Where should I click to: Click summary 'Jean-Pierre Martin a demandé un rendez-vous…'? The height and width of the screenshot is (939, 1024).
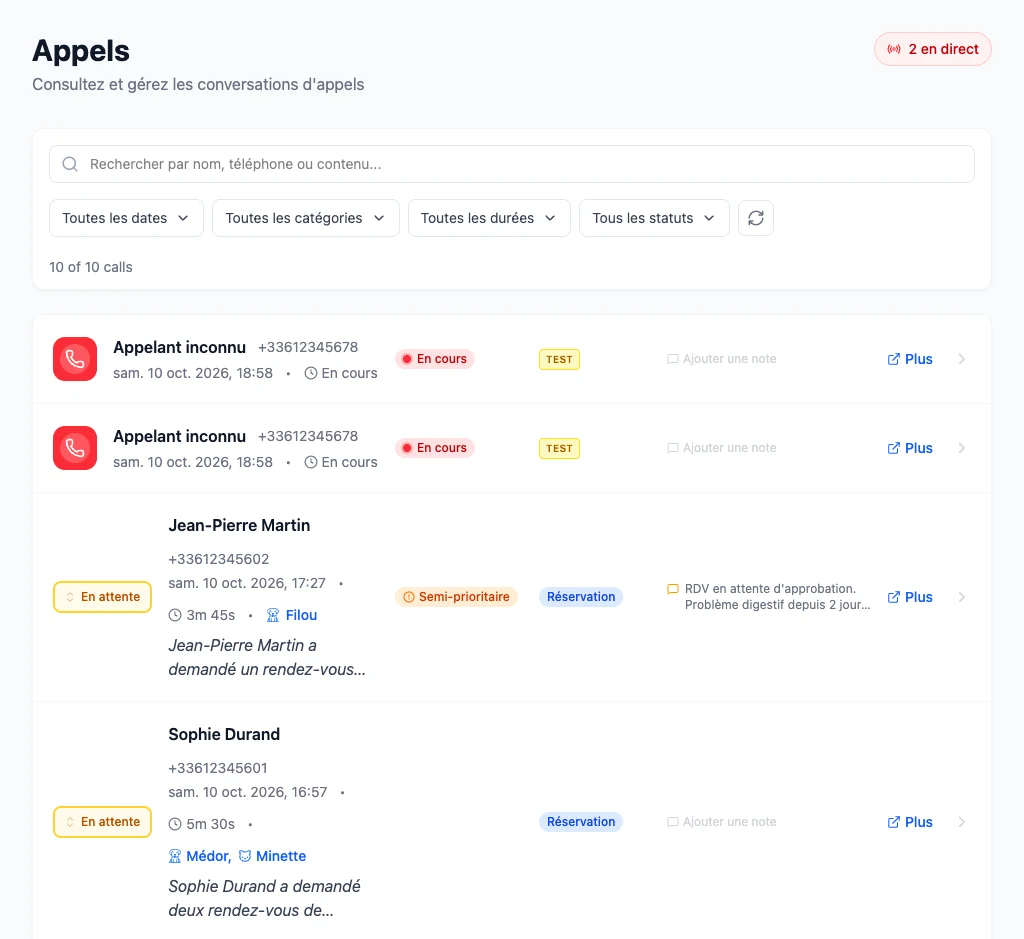tap(267, 658)
